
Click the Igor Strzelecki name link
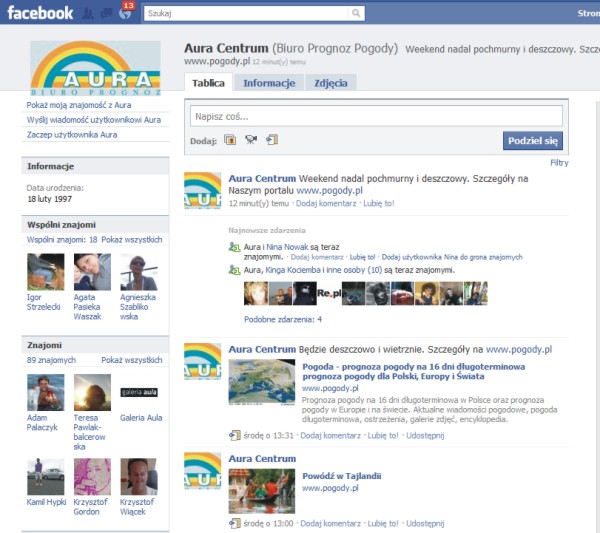(43, 302)
